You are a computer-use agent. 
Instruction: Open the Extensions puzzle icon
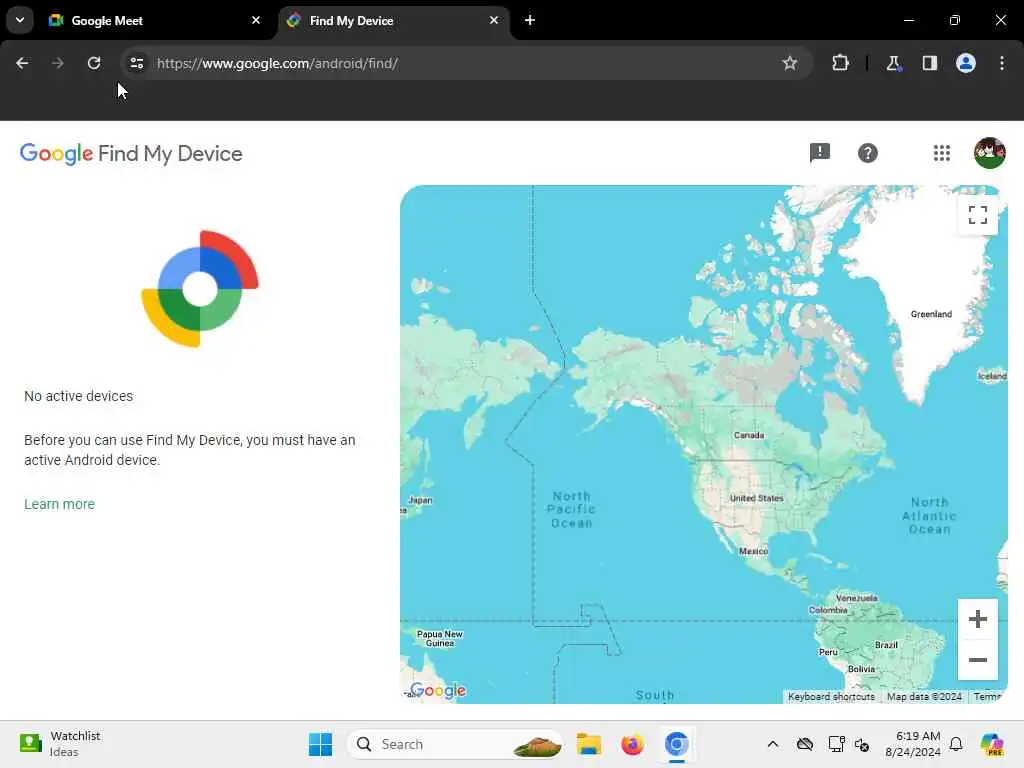point(840,63)
